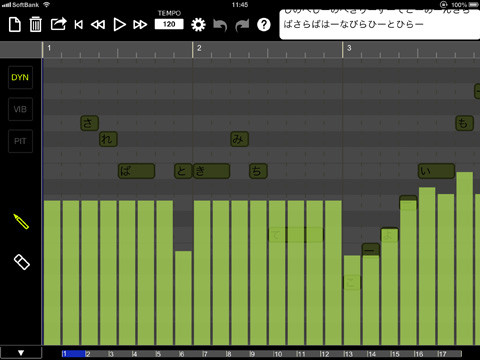The height and width of the screenshot is (360, 480).
Task: Tap the Wi-Fi icon in status bar
Action: (x=47, y=5)
